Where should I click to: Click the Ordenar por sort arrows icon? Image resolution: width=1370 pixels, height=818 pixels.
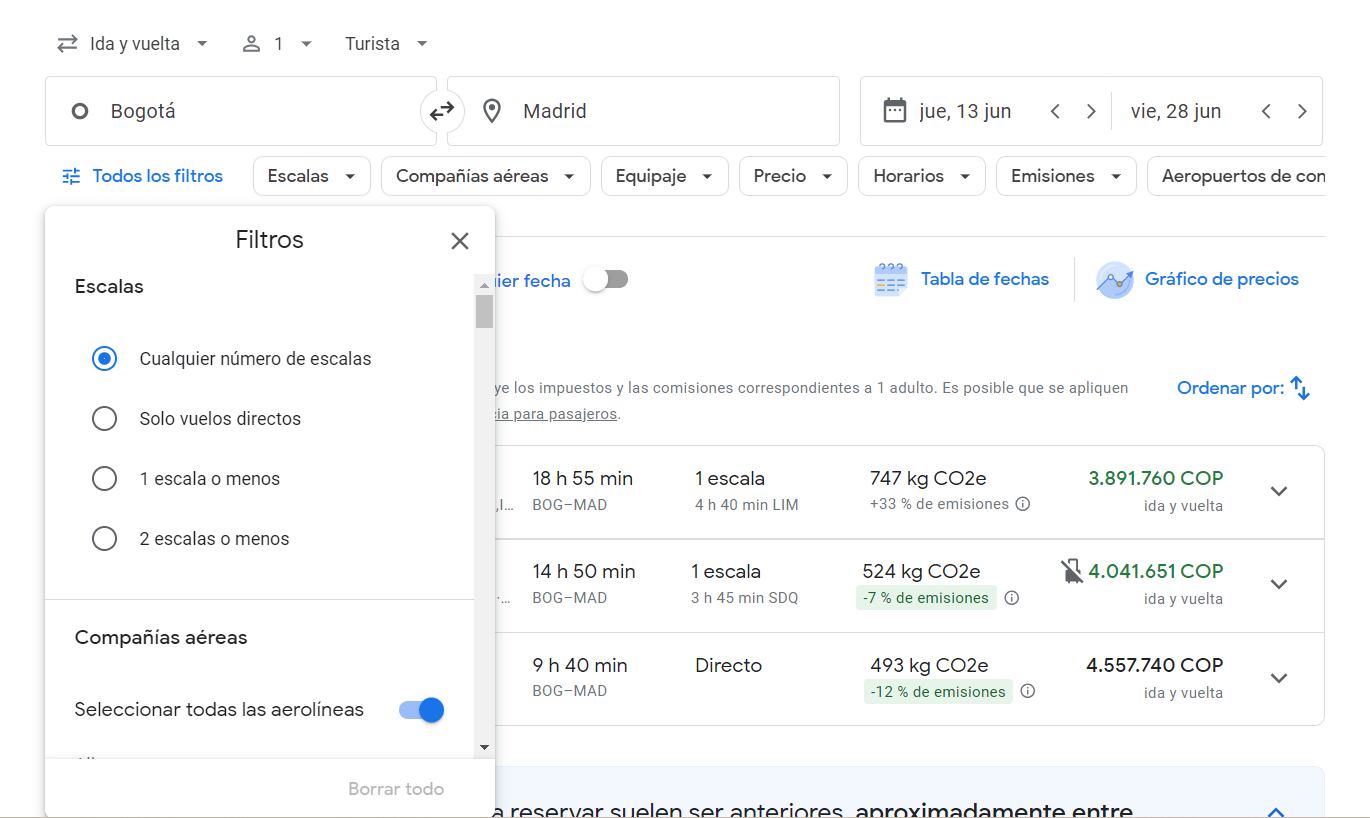(1300, 388)
